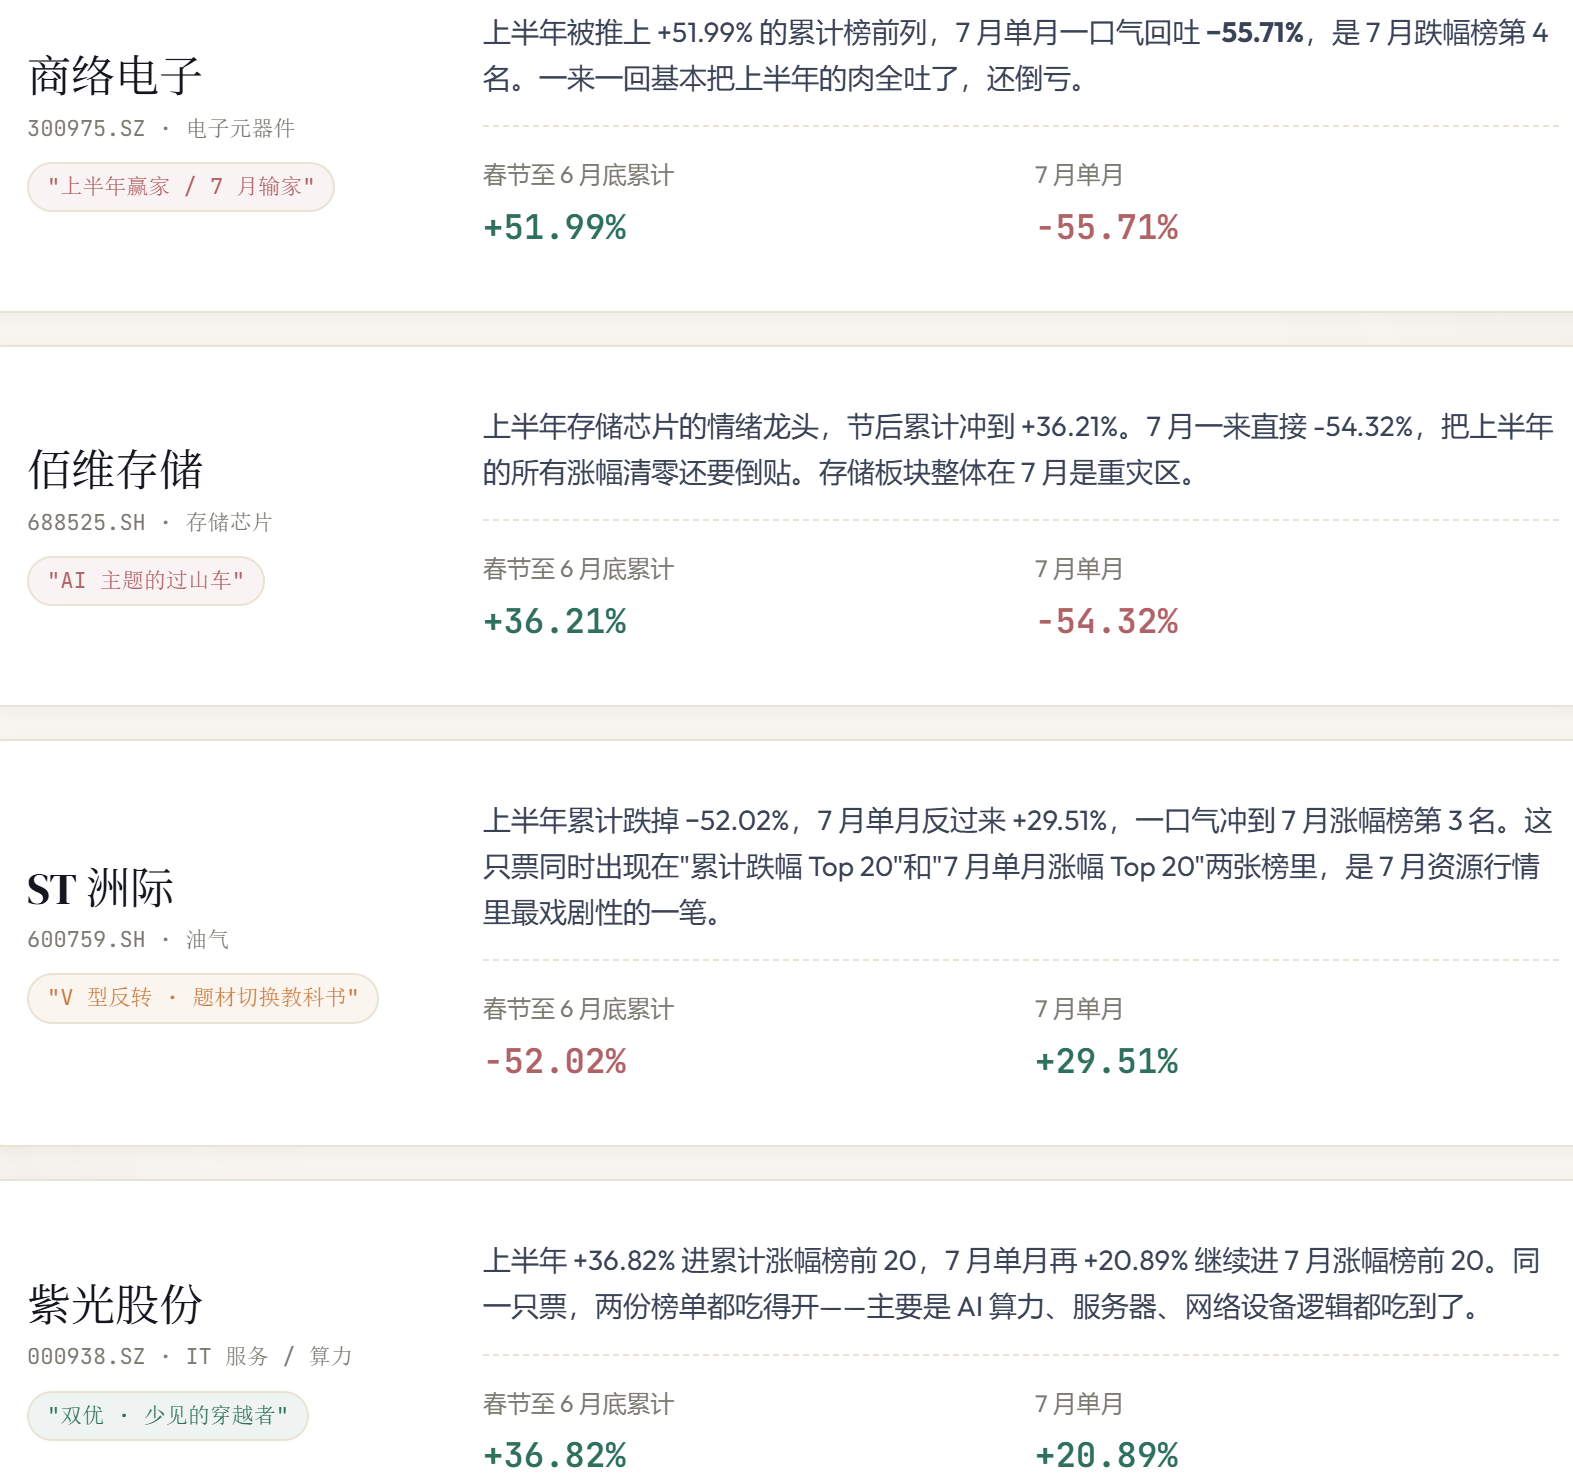Click the 油气 sector label
This screenshot has width=1573, height=1484.
click(207, 939)
